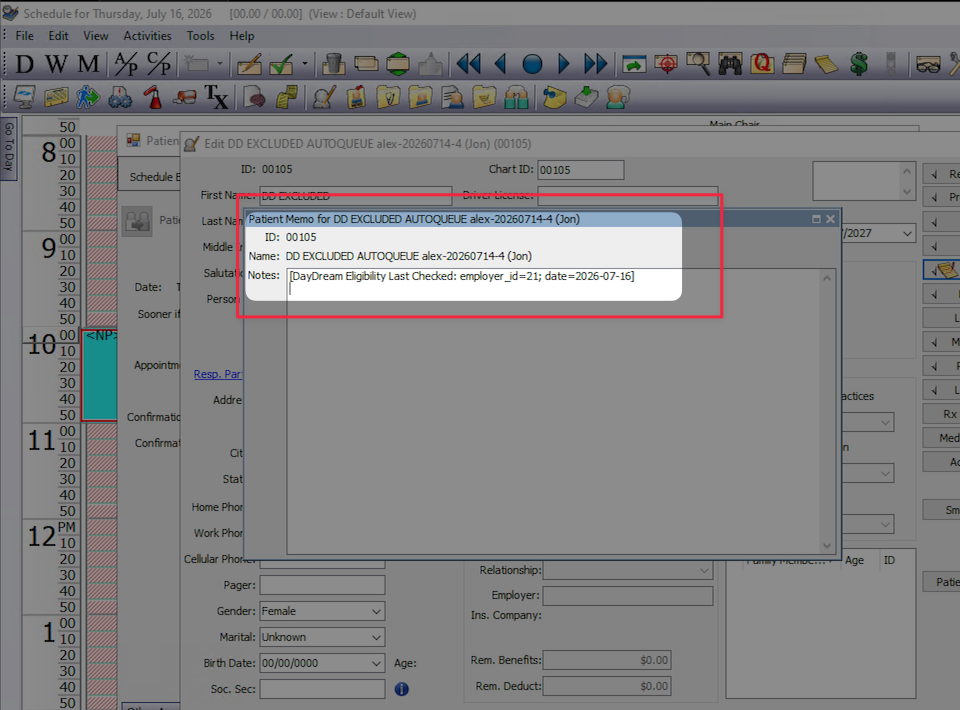This screenshot has width=960, height=710.
Task: Jump forward with double right arrows
Action: [595, 64]
